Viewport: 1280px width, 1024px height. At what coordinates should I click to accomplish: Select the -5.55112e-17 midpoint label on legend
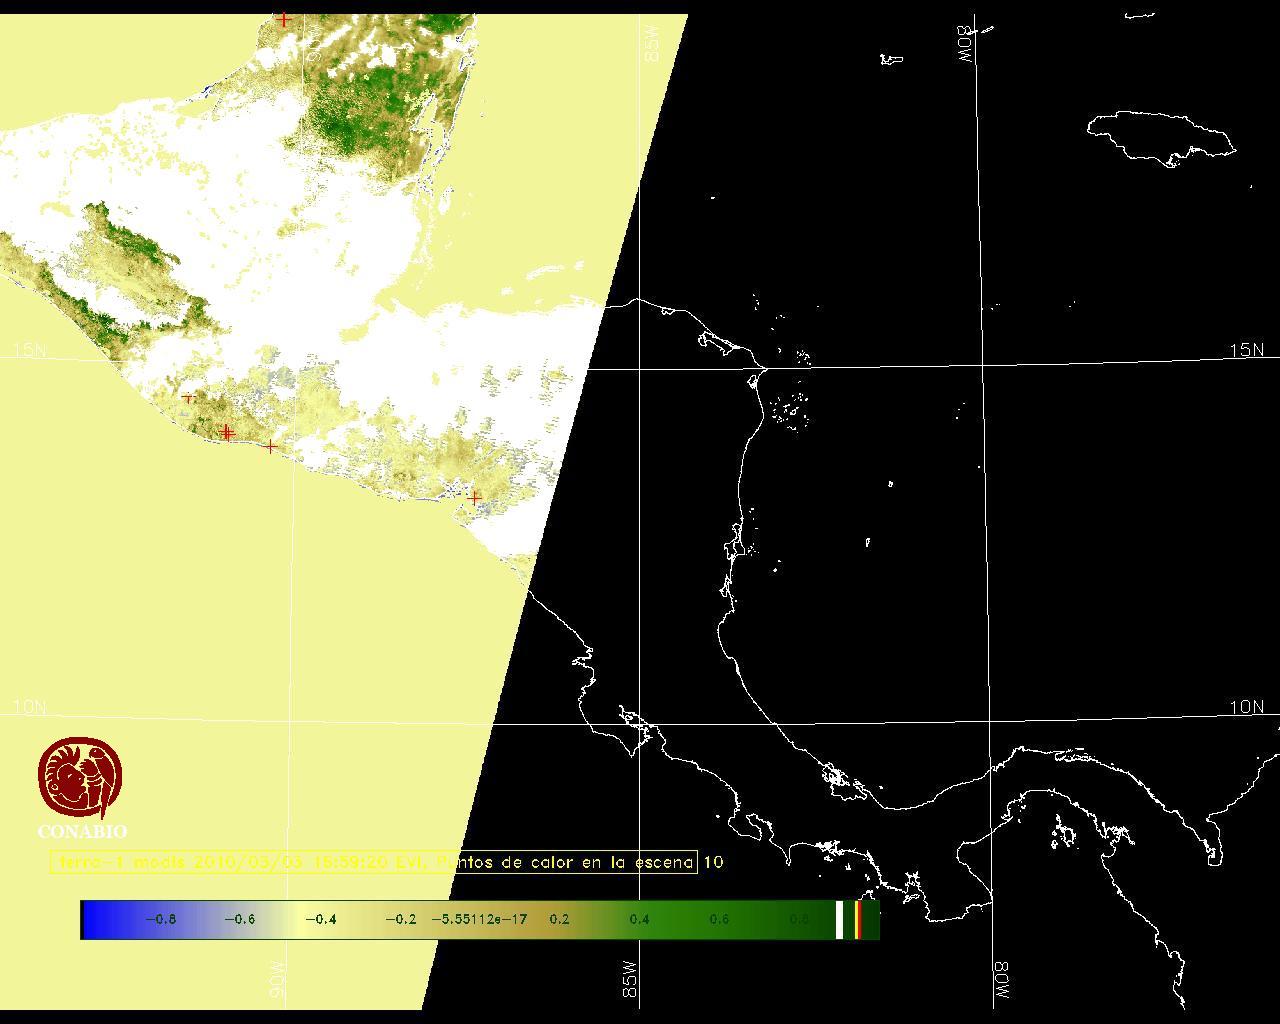pos(478,919)
